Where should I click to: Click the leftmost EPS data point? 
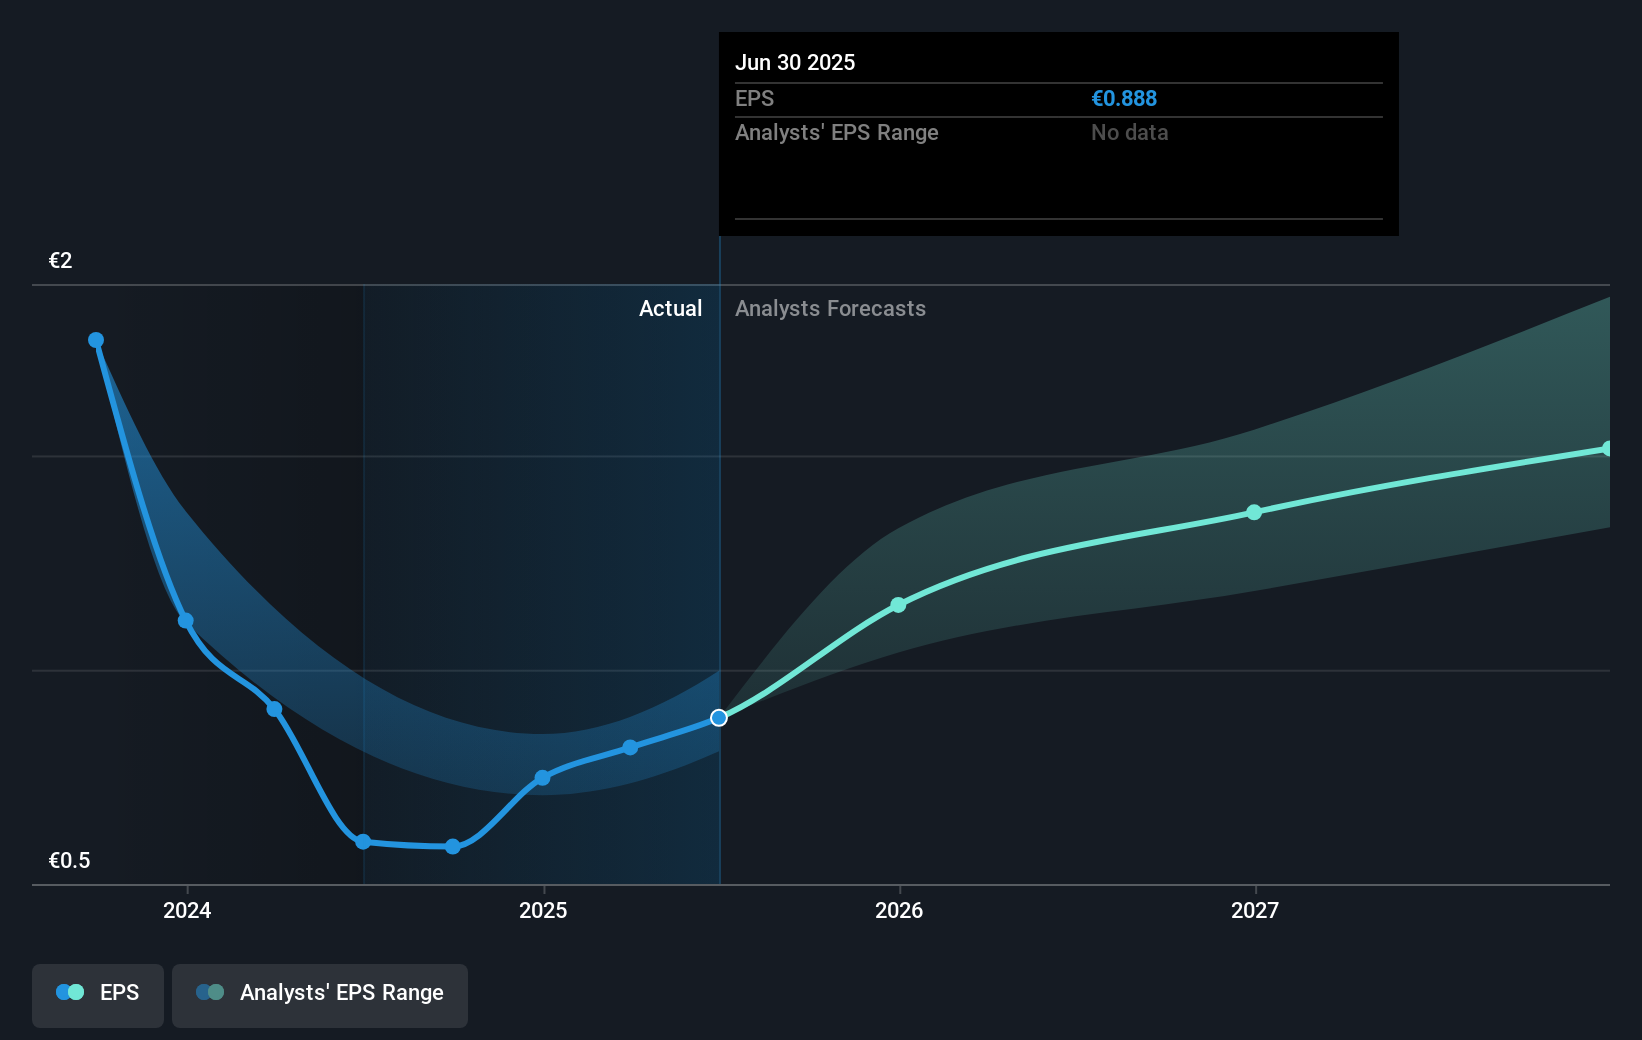click(96, 340)
